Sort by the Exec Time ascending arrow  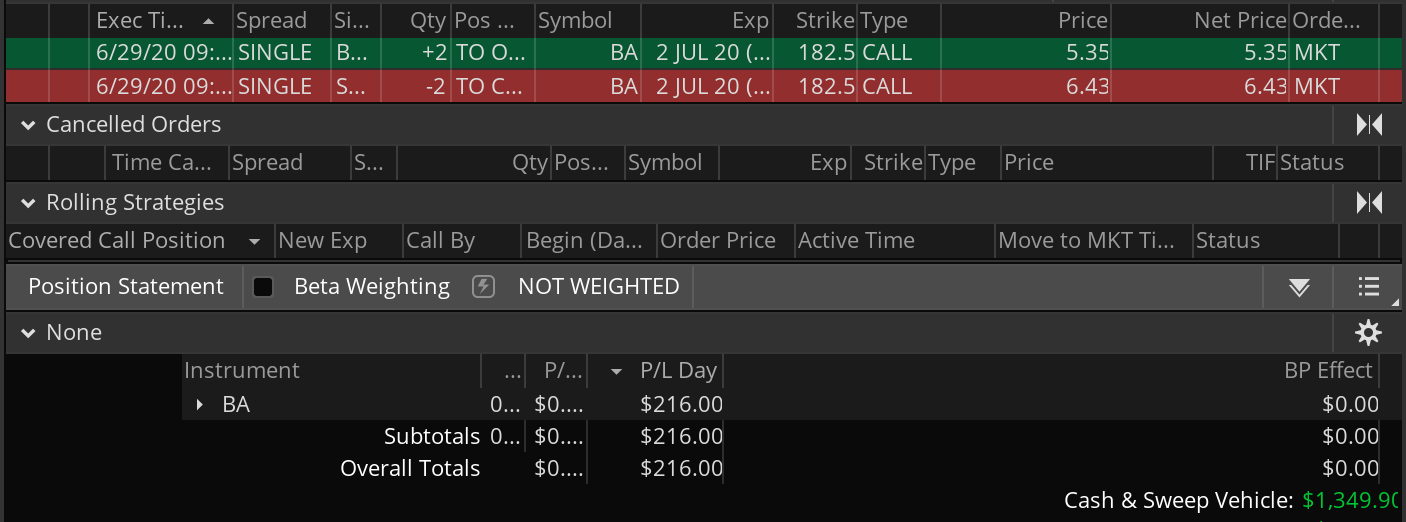[x=208, y=21]
